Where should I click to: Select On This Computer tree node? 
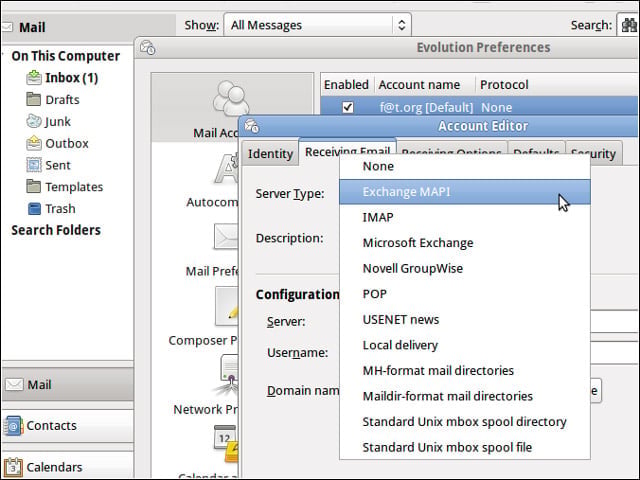click(65, 56)
